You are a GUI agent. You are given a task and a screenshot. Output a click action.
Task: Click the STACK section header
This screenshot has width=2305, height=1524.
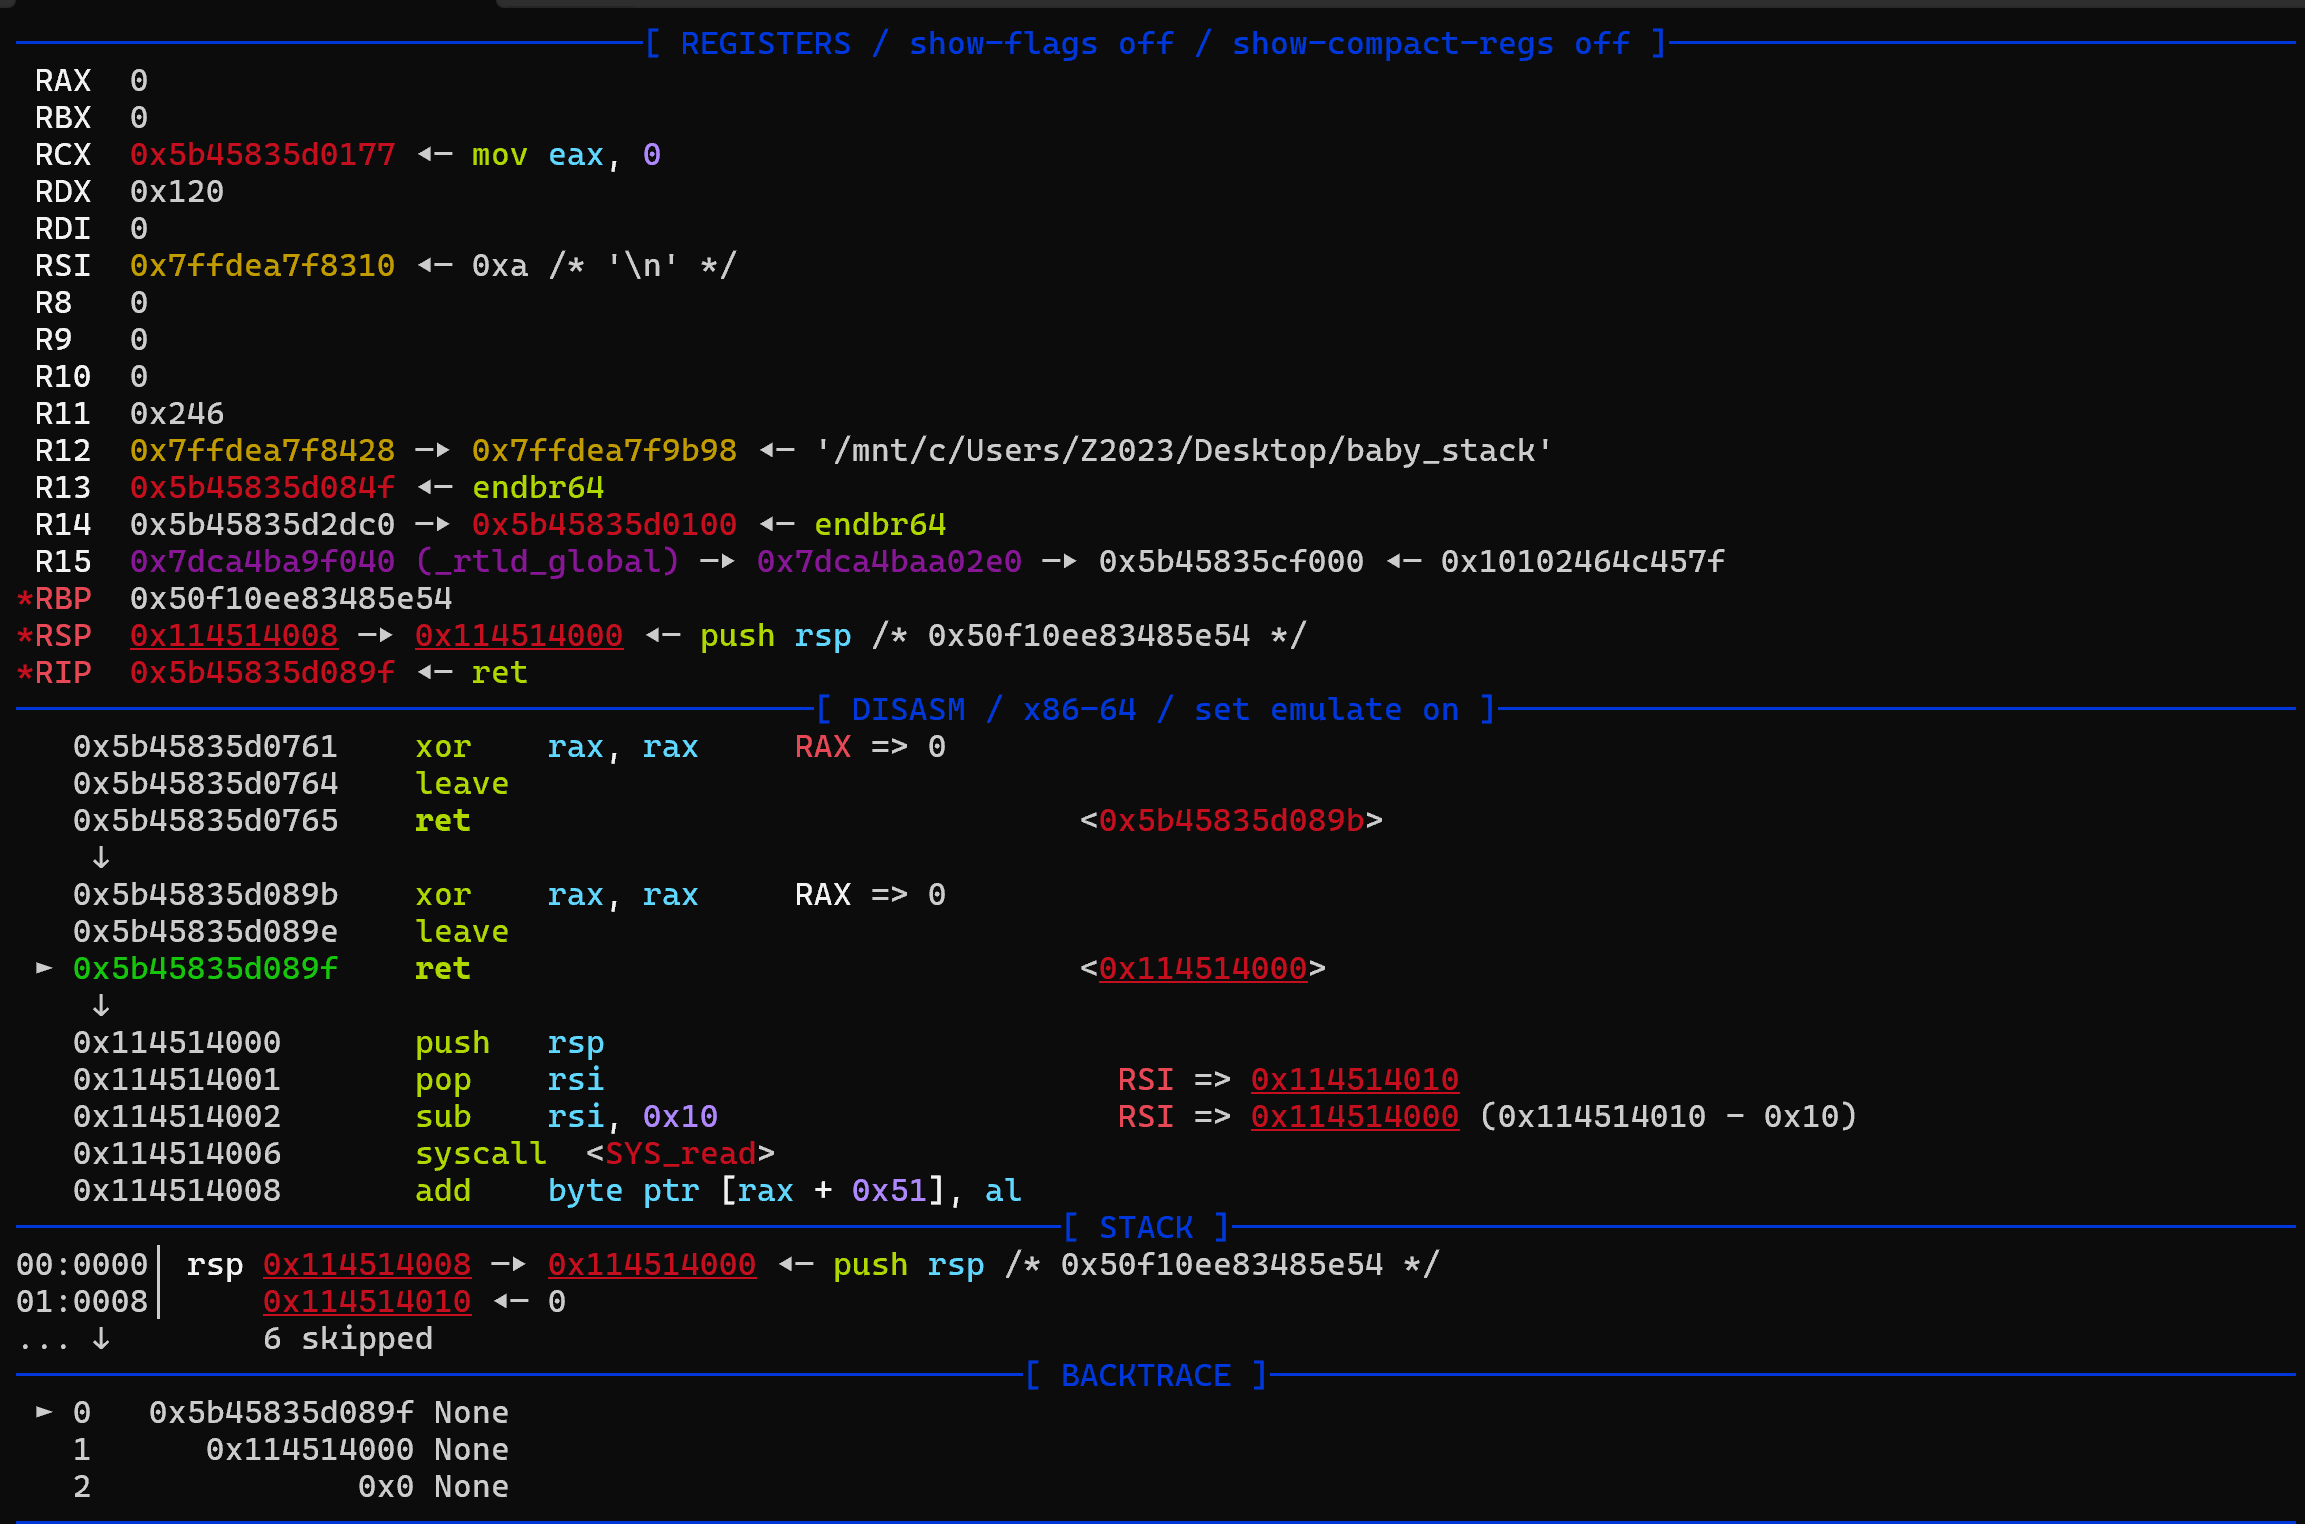point(1146,1227)
